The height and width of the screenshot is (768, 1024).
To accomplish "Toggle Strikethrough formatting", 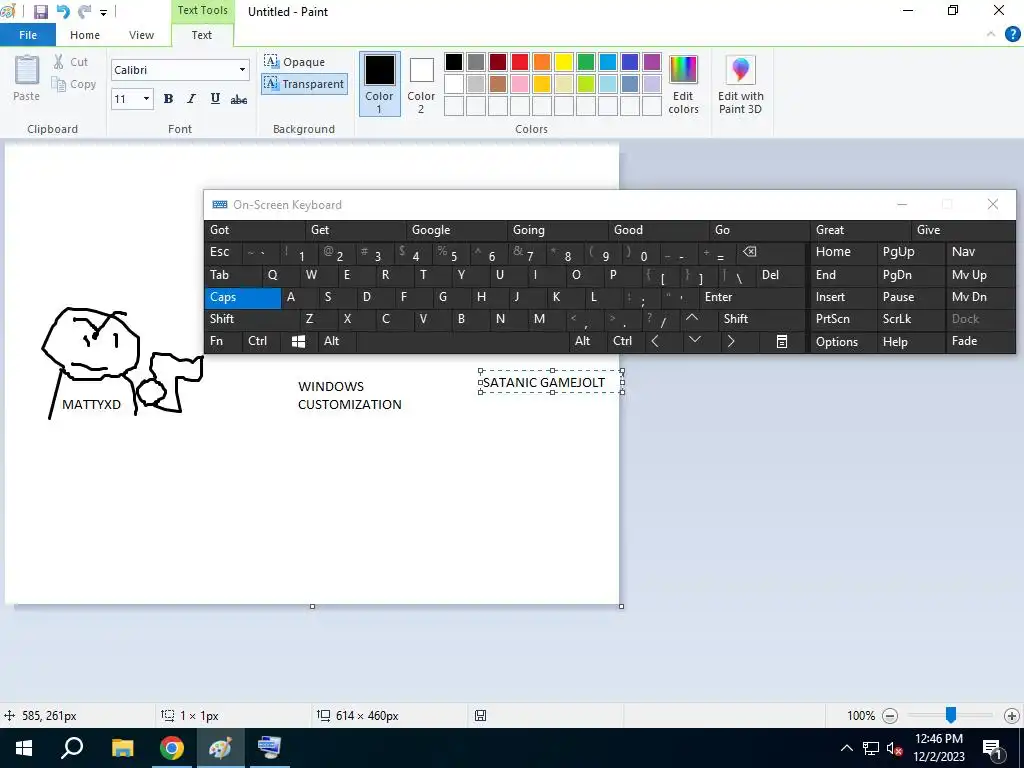I will pos(239,99).
